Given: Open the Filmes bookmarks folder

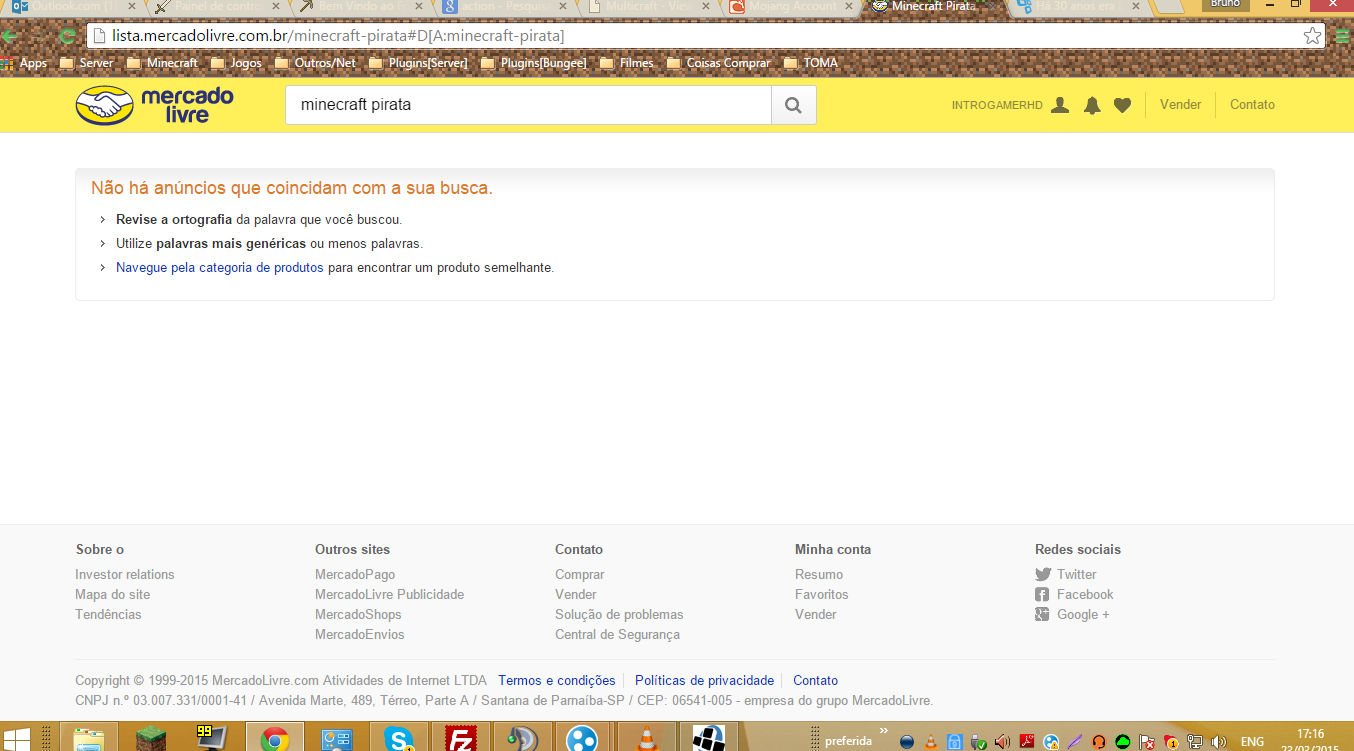Looking at the screenshot, I should (627, 63).
